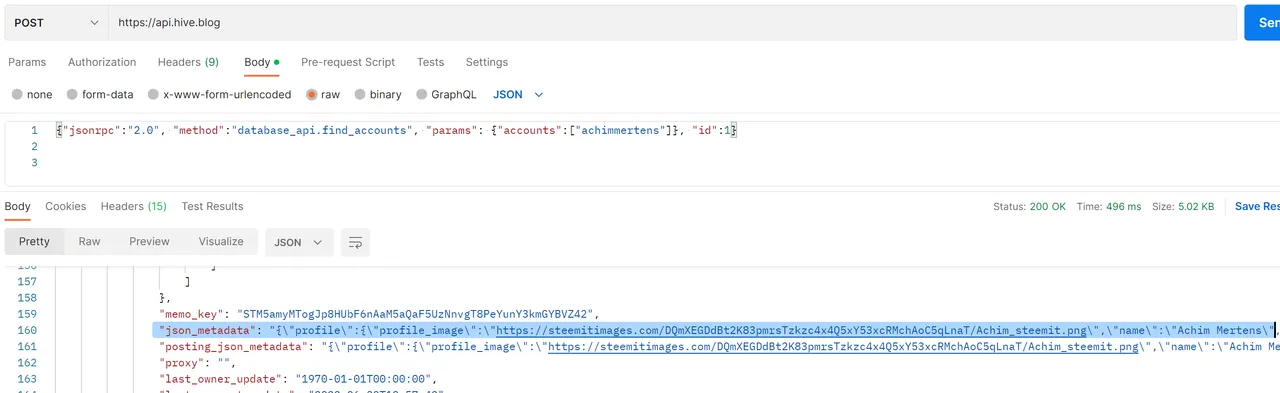Switch to Pretty response view
Viewport: 1280px width, 393px height.
[34, 242]
